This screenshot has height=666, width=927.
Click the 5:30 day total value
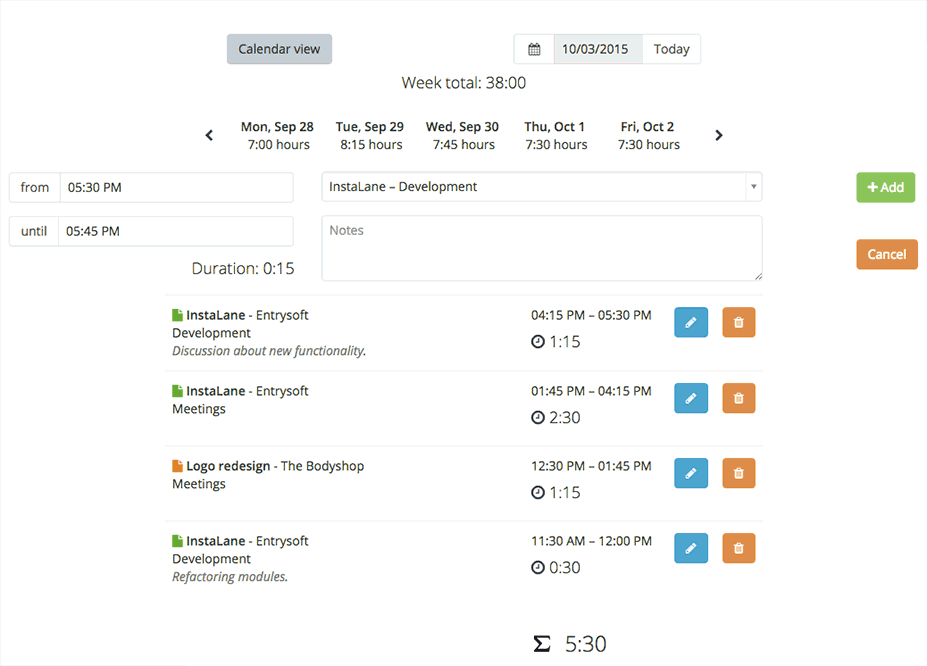click(x=585, y=644)
